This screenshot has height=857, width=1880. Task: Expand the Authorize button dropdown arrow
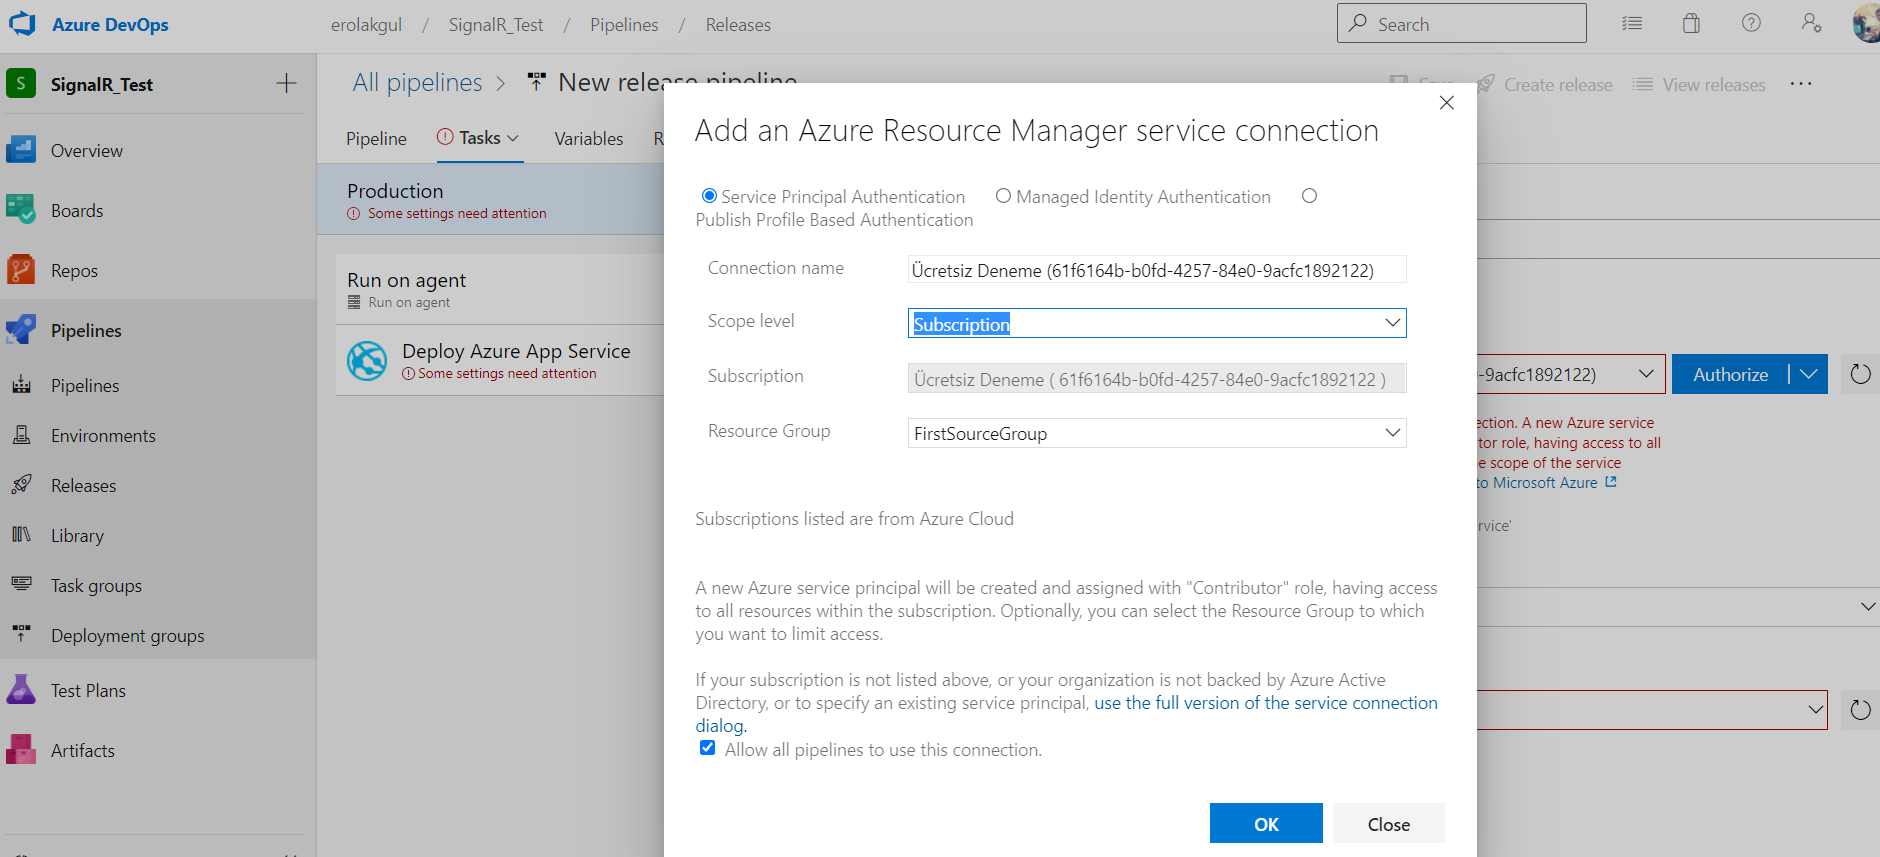(1808, 374)
